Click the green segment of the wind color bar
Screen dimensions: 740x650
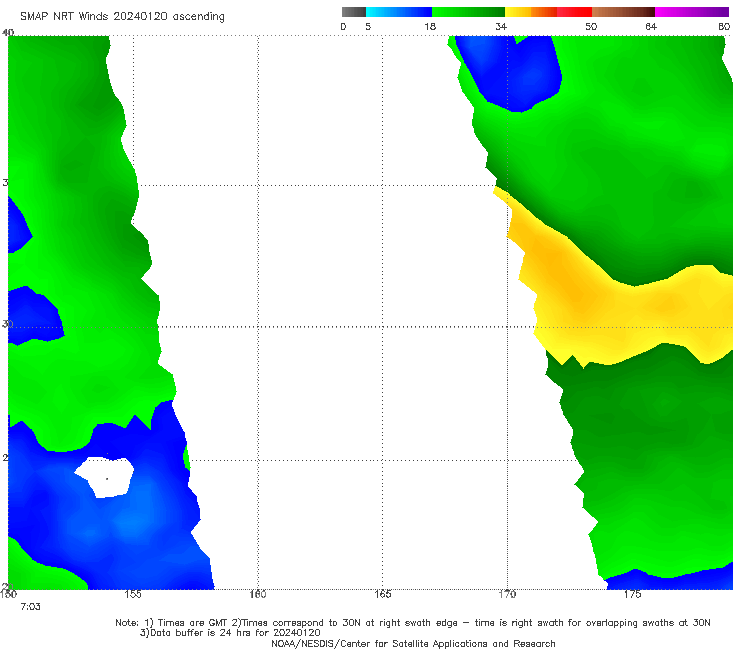[x=468, y=12]
